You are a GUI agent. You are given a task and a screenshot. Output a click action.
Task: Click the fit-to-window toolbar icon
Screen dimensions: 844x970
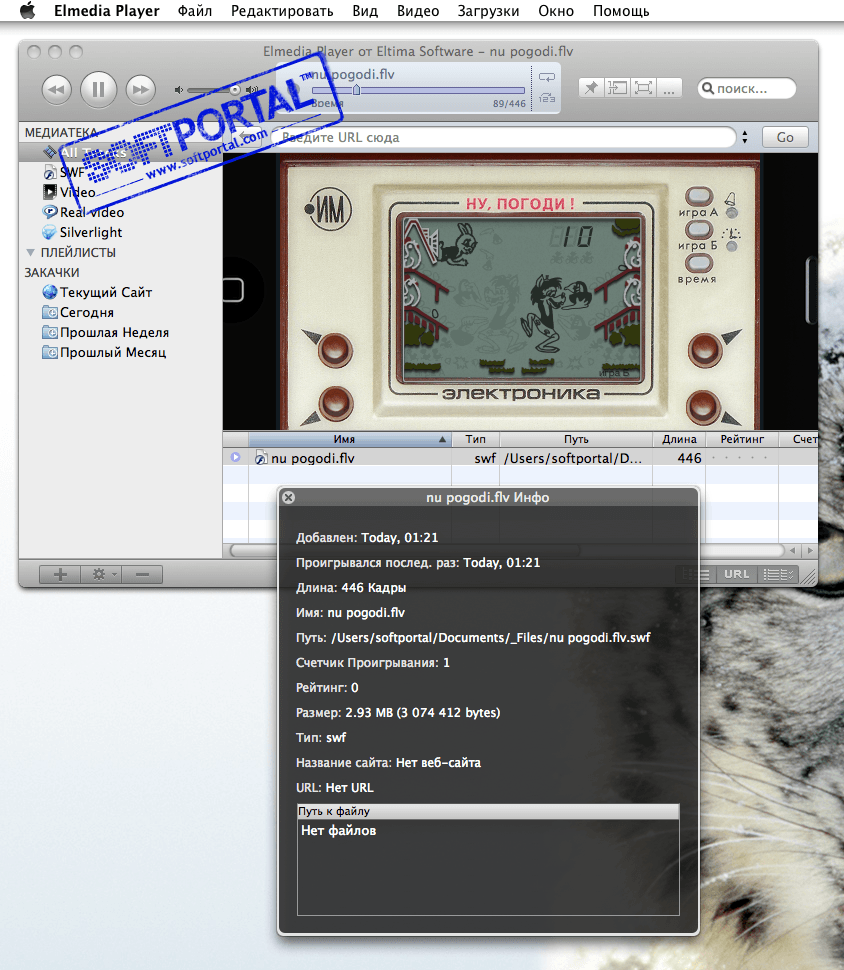[x=617, y=88]
